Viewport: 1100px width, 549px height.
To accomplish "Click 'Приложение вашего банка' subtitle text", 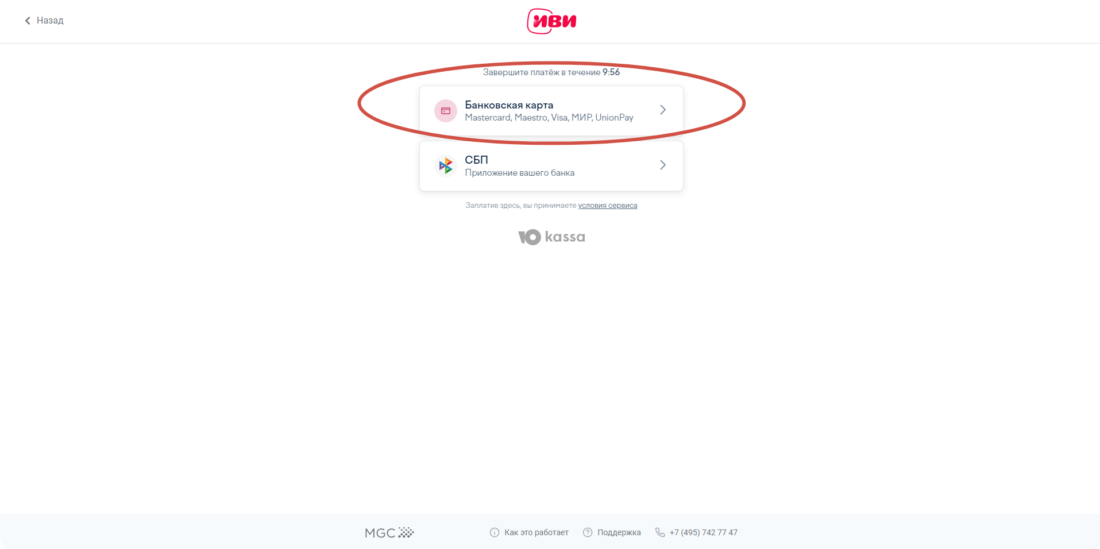I will 519,172.
